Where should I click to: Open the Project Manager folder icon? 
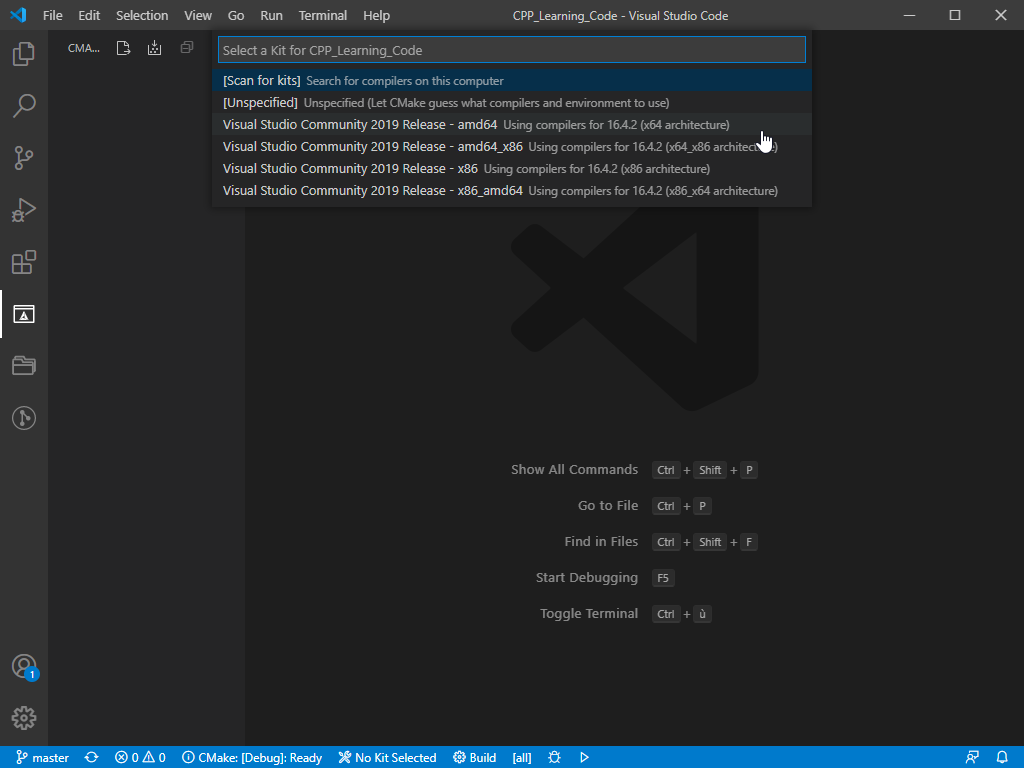24,366
